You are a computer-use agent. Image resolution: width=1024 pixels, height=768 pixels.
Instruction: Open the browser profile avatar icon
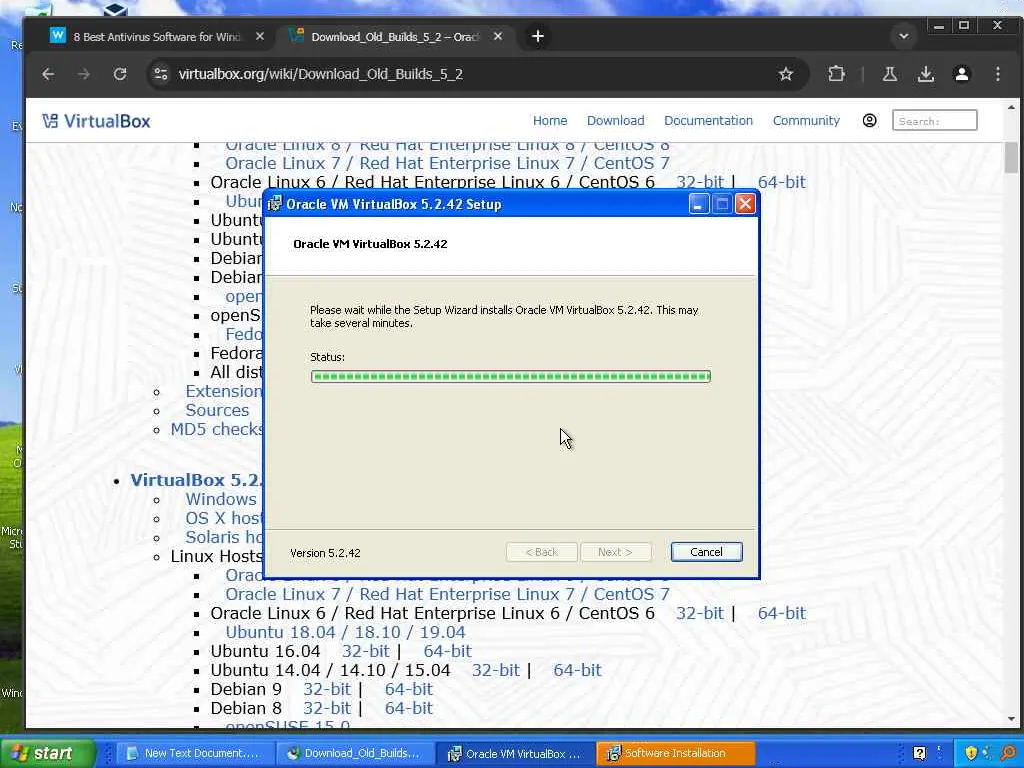[961, 74]
